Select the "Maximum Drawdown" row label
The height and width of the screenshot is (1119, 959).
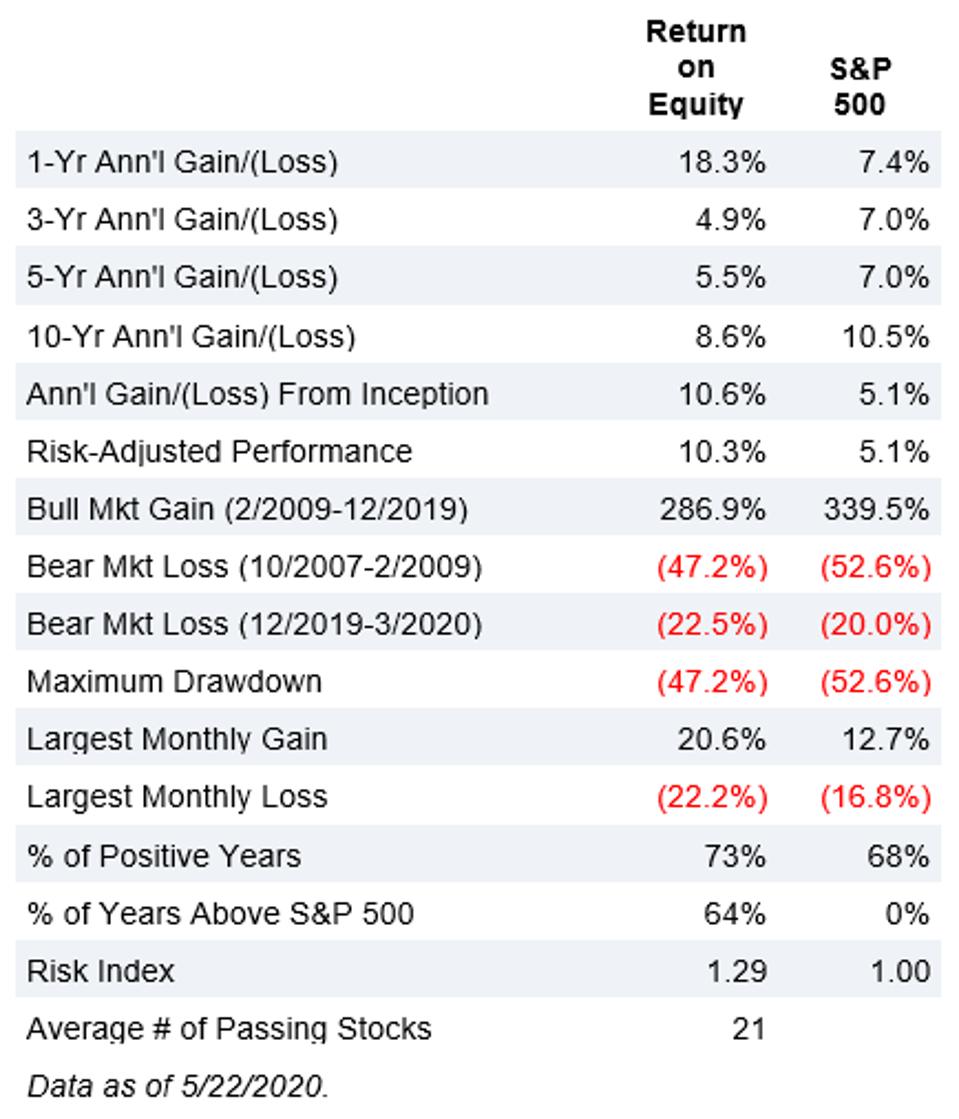174,682
